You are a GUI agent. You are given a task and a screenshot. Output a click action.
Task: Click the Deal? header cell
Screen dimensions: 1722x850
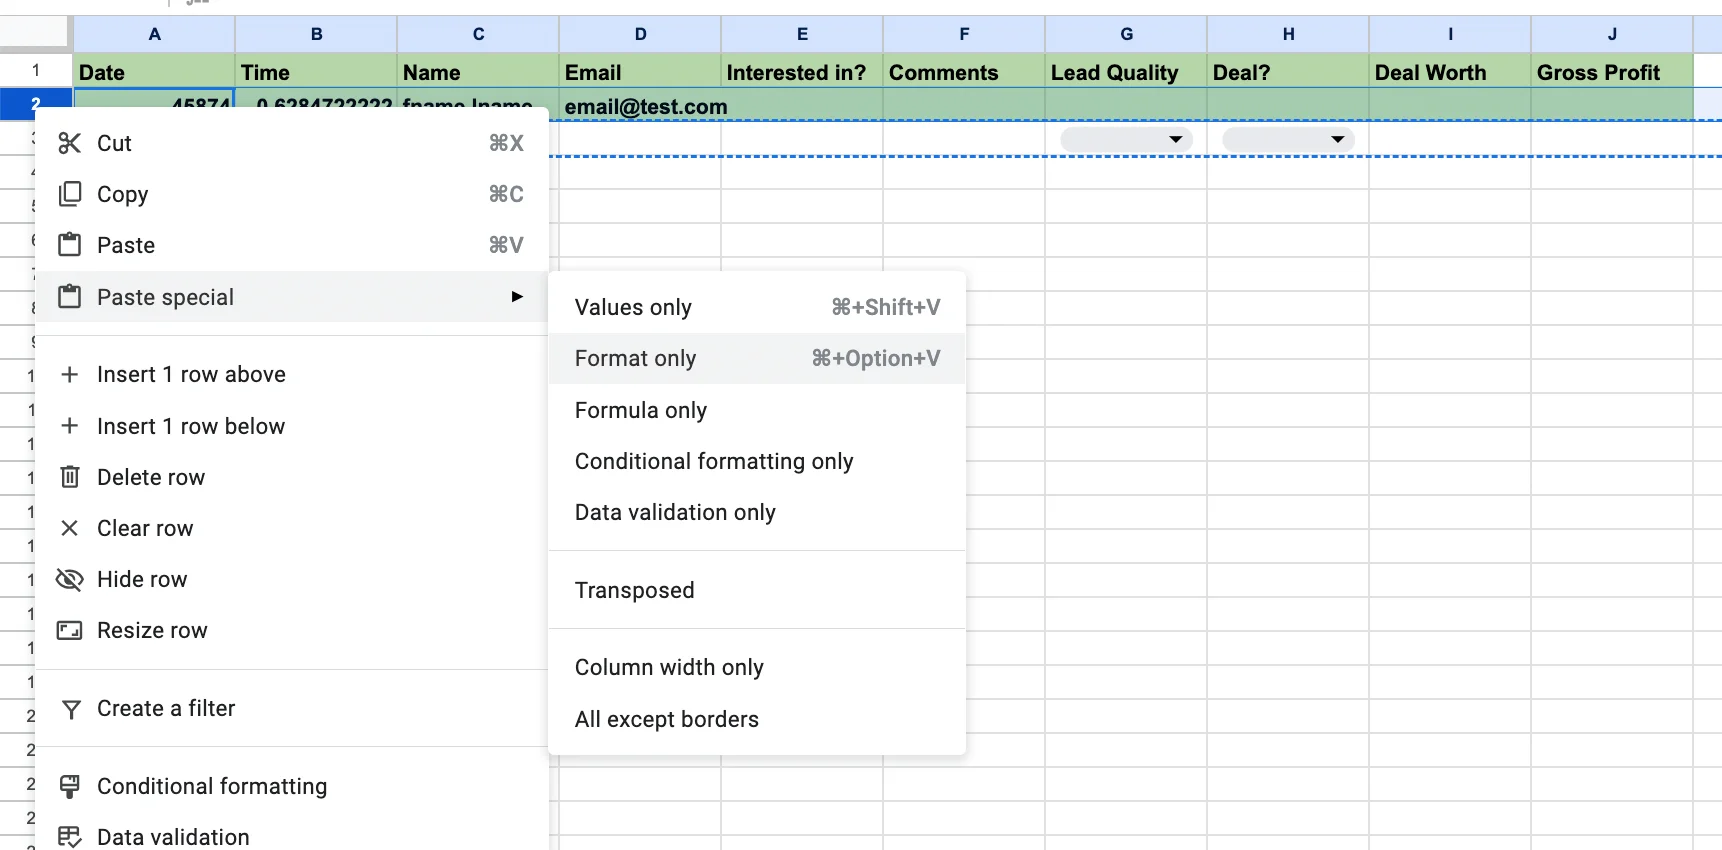(1288, 71)
